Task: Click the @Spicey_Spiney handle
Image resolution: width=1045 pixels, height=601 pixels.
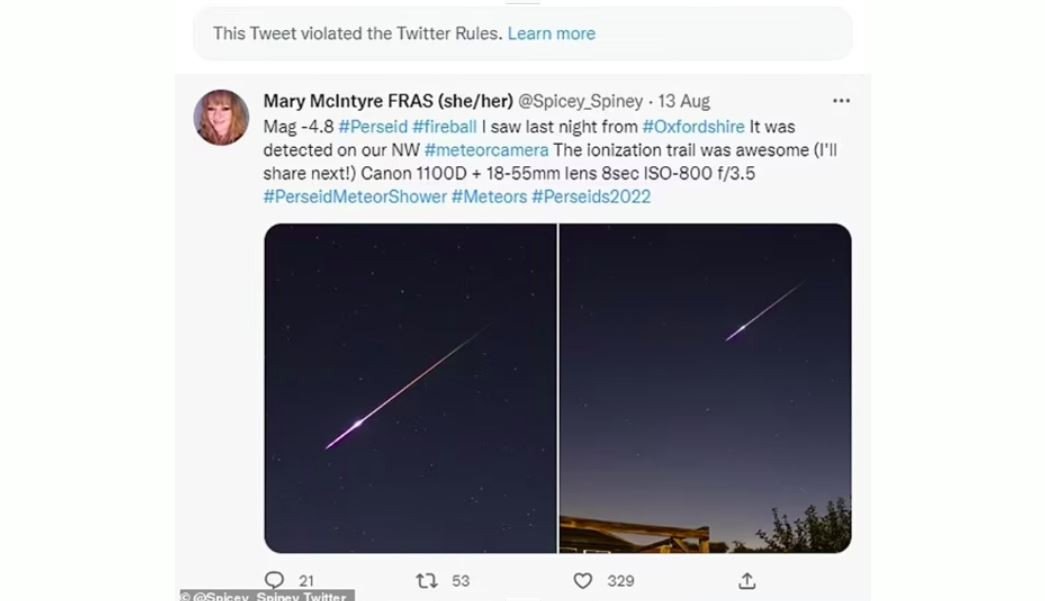Action: coord(580,101)
